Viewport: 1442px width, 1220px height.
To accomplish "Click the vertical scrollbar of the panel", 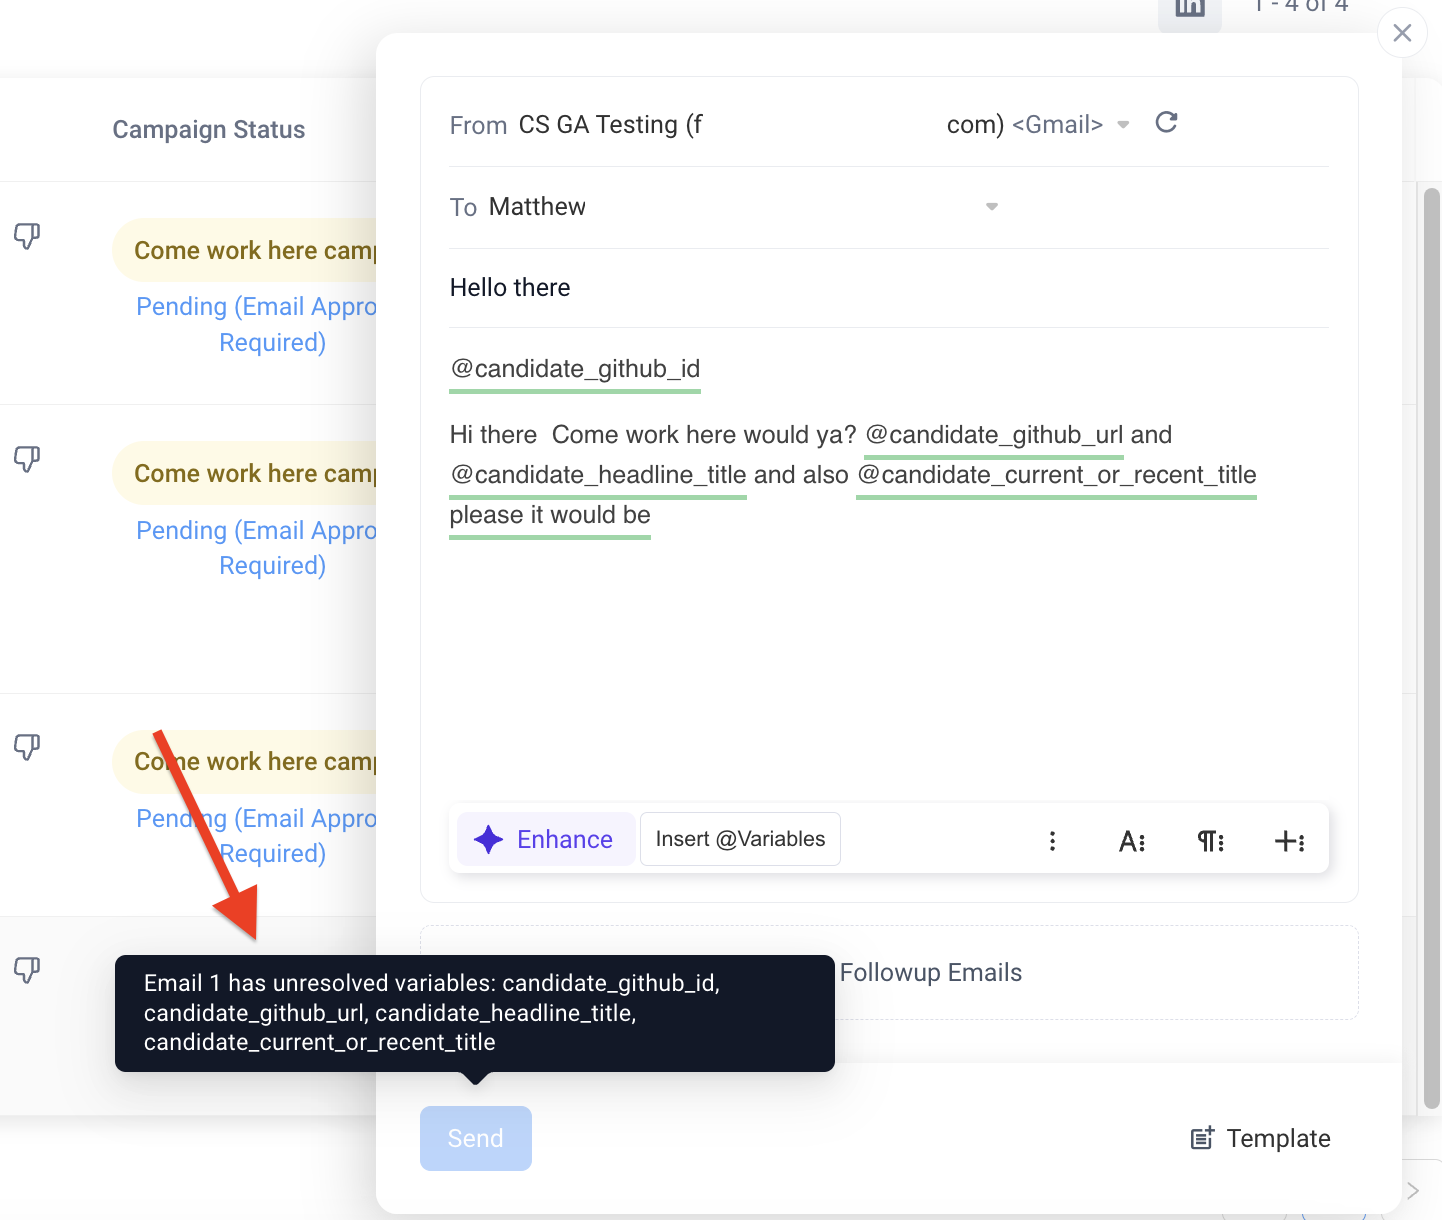I will tap(1431, 648).
